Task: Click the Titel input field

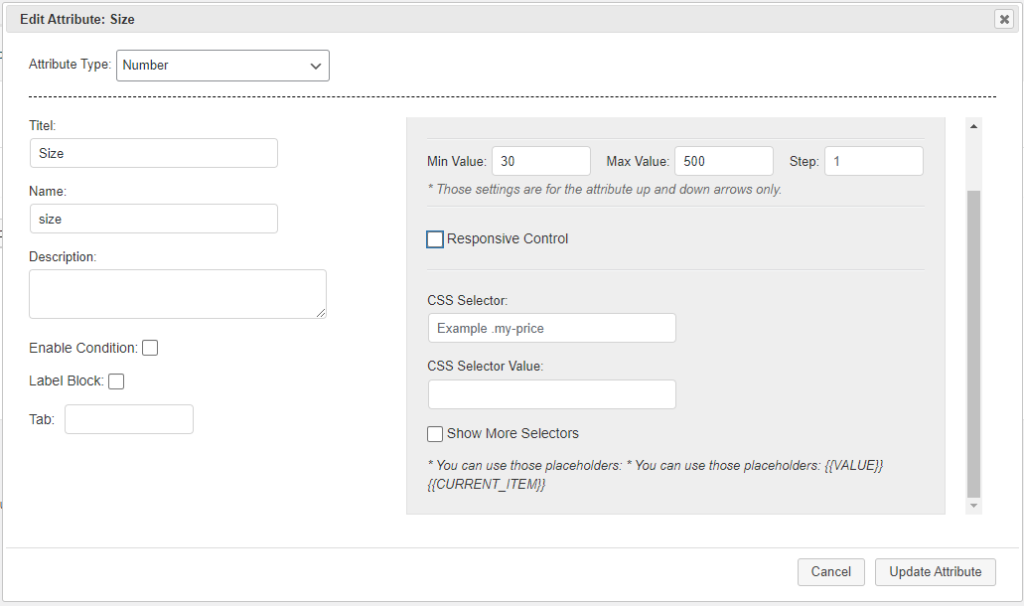Action: tap(153, 153)
